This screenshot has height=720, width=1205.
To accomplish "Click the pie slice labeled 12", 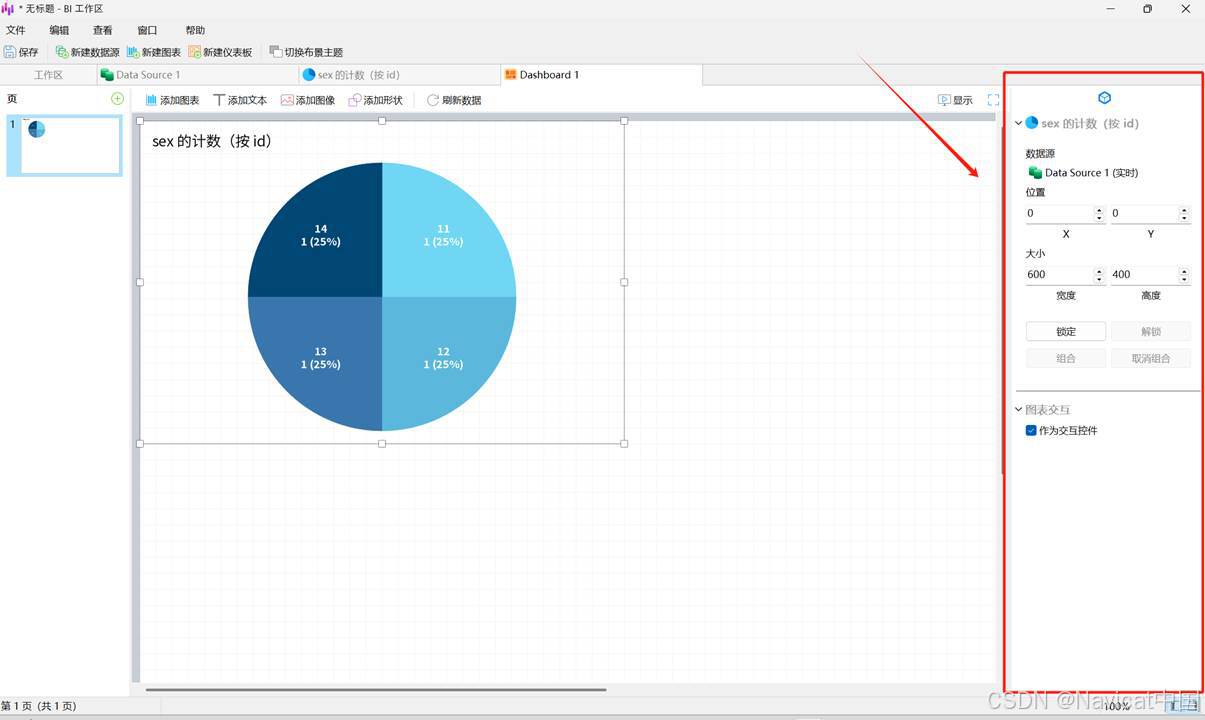I will pos(443,358).
